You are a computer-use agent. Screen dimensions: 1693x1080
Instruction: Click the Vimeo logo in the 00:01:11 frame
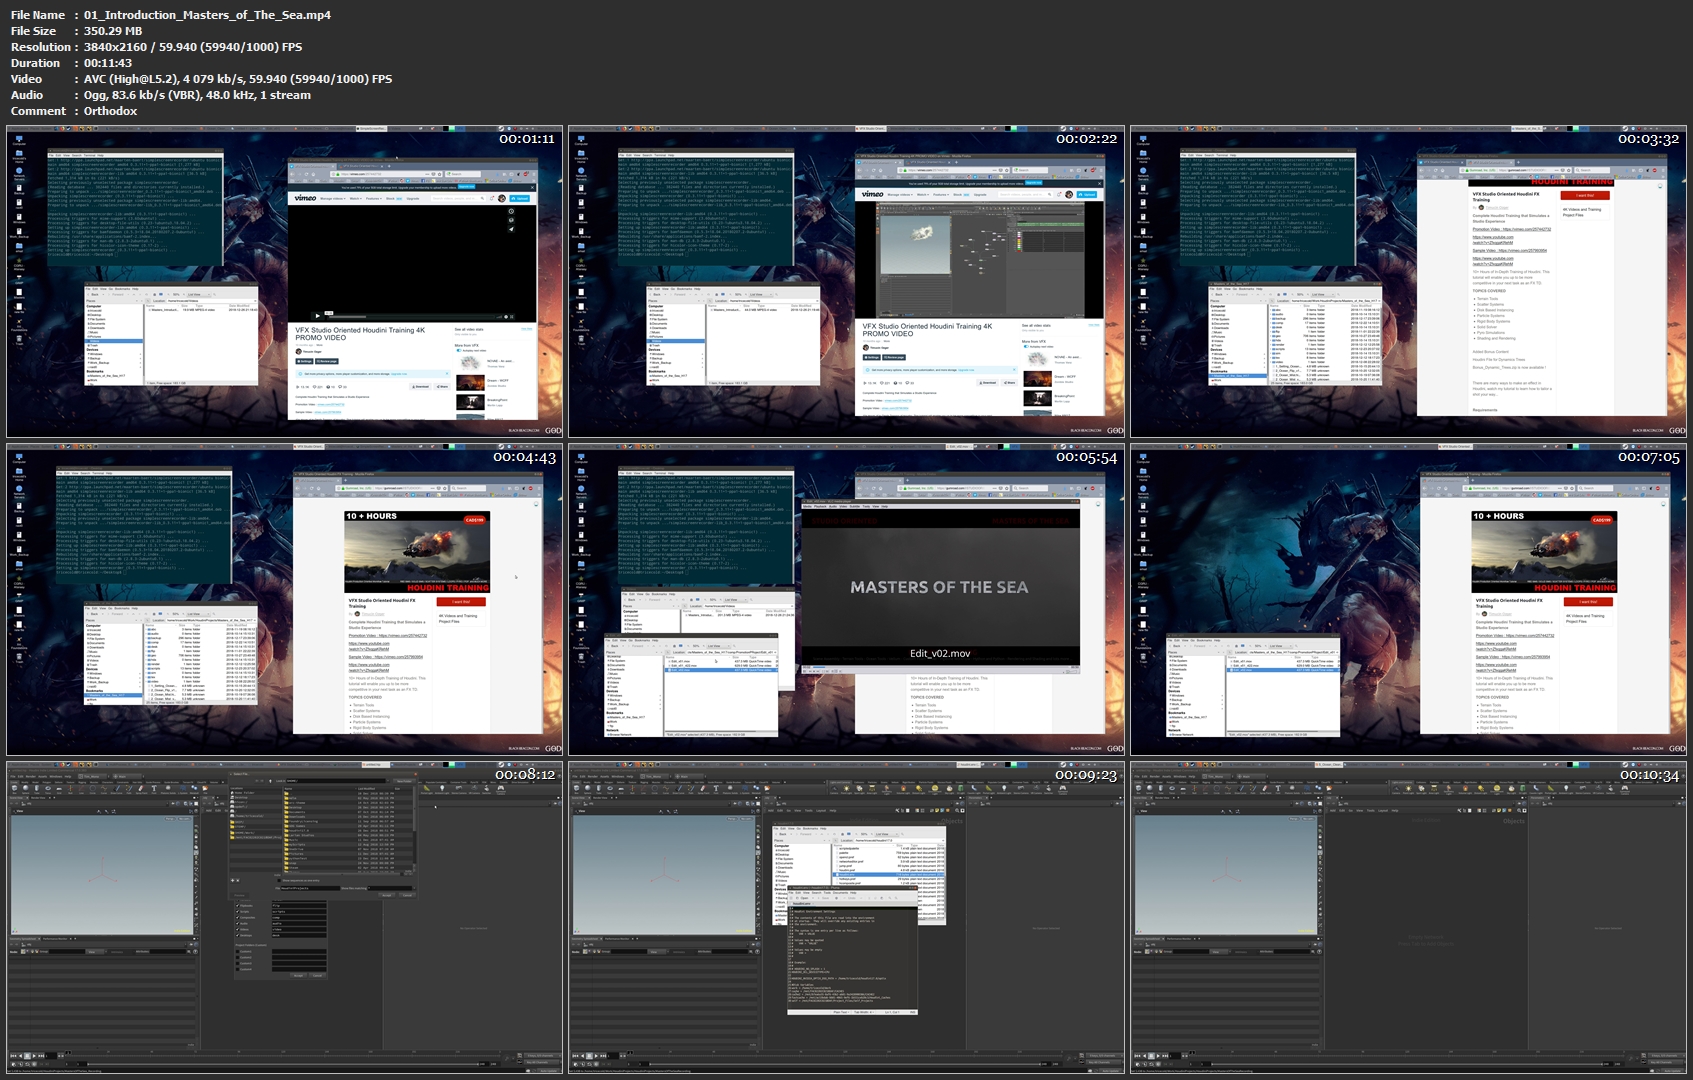(x=305, y=198)
